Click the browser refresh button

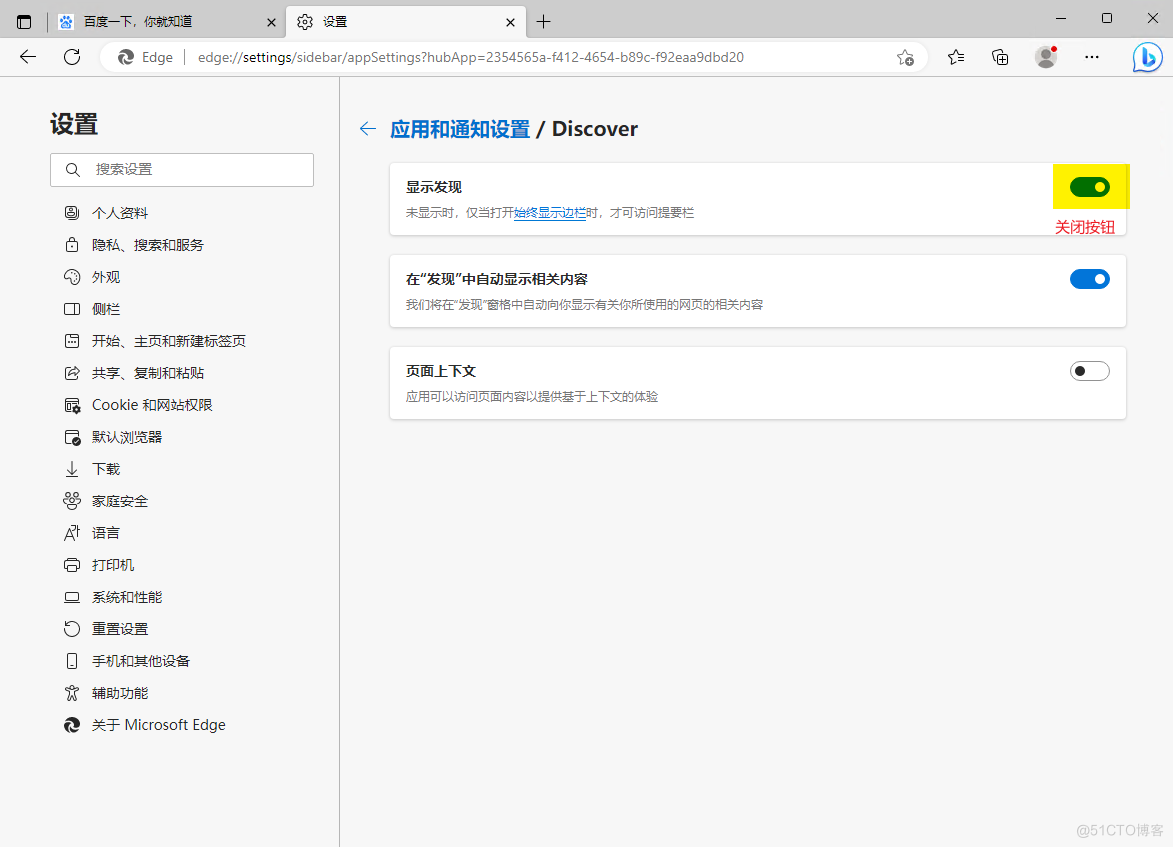tap(72, 58)
